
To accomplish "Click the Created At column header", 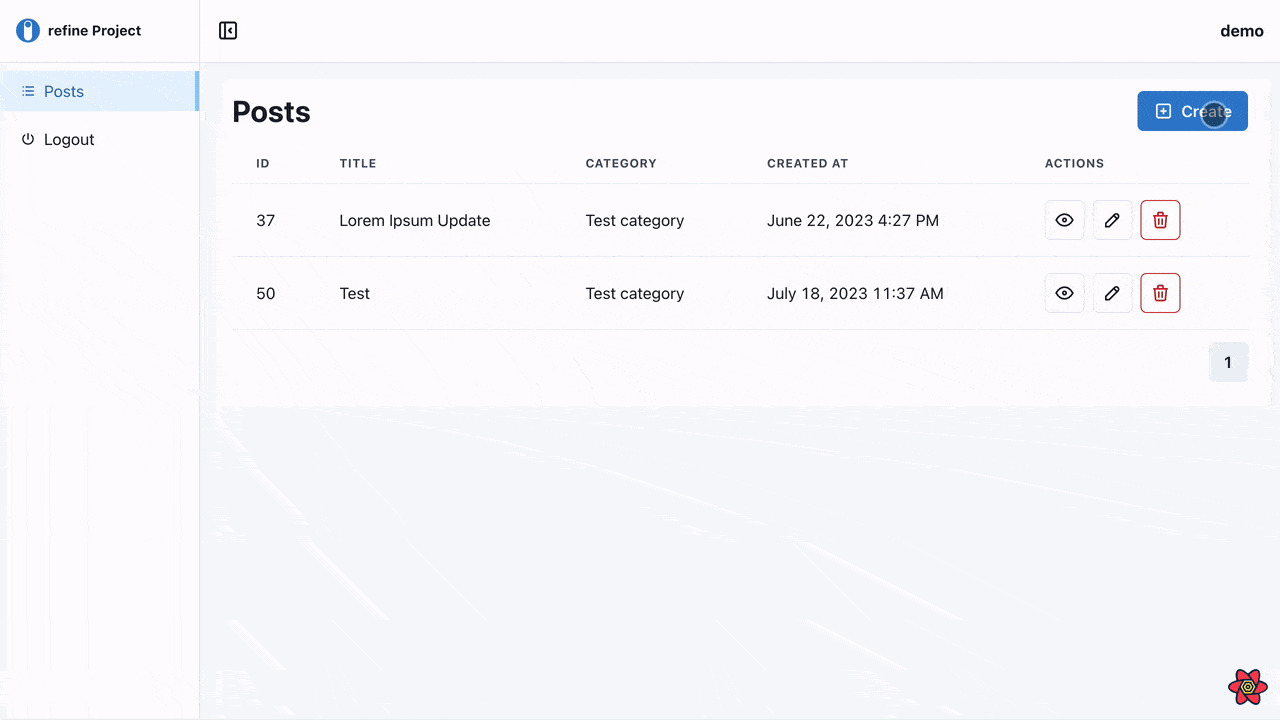I will coord(807,163).
